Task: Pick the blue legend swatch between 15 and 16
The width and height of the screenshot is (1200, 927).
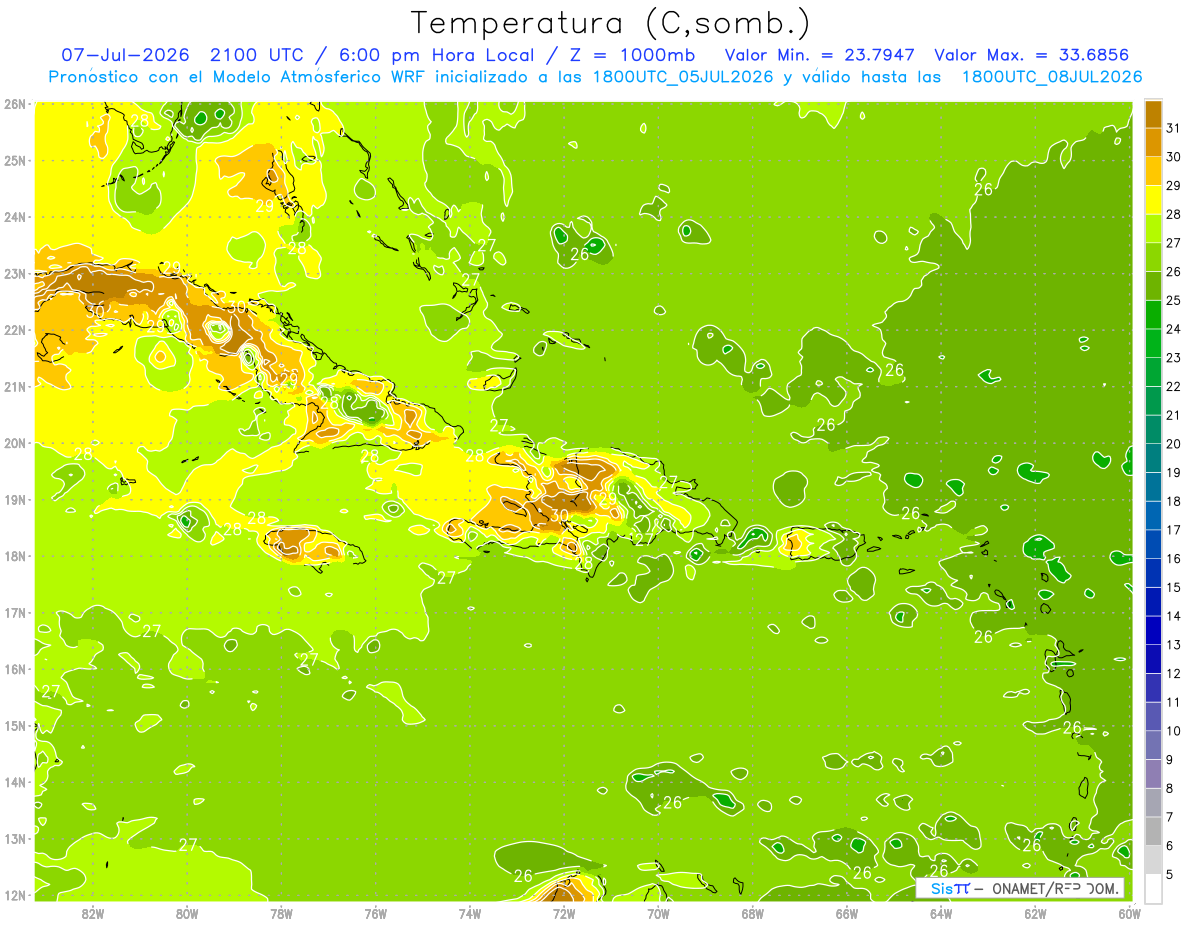Action: click(1153, 573)
